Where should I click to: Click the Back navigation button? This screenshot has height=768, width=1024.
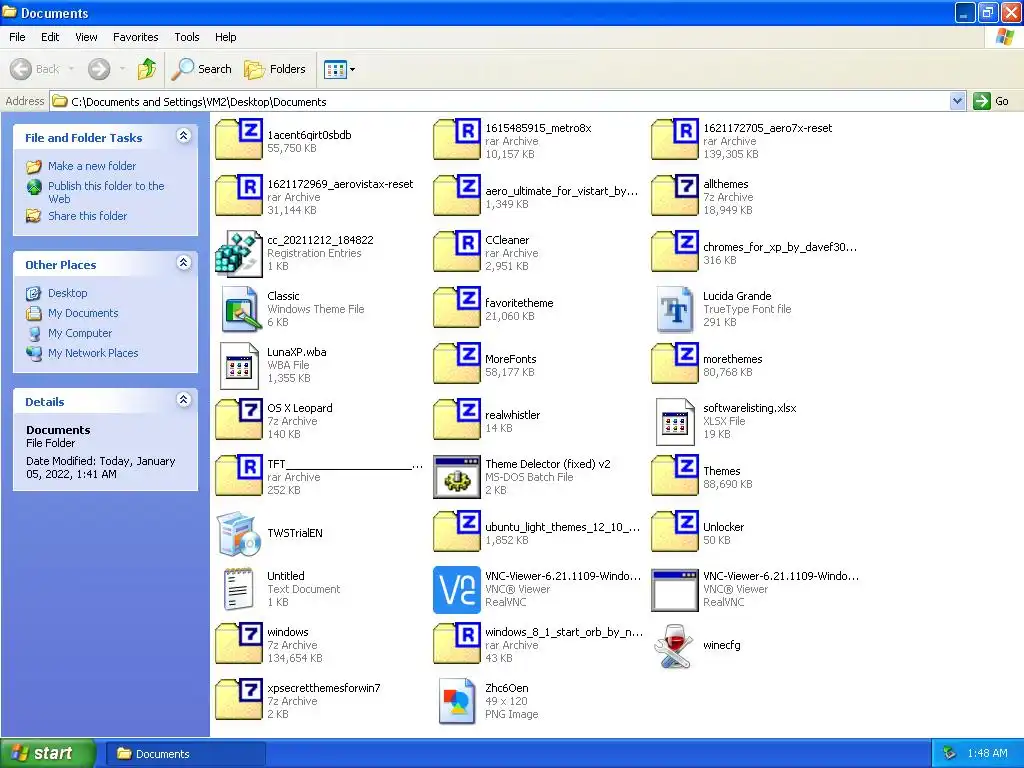(x=35, y=69)
